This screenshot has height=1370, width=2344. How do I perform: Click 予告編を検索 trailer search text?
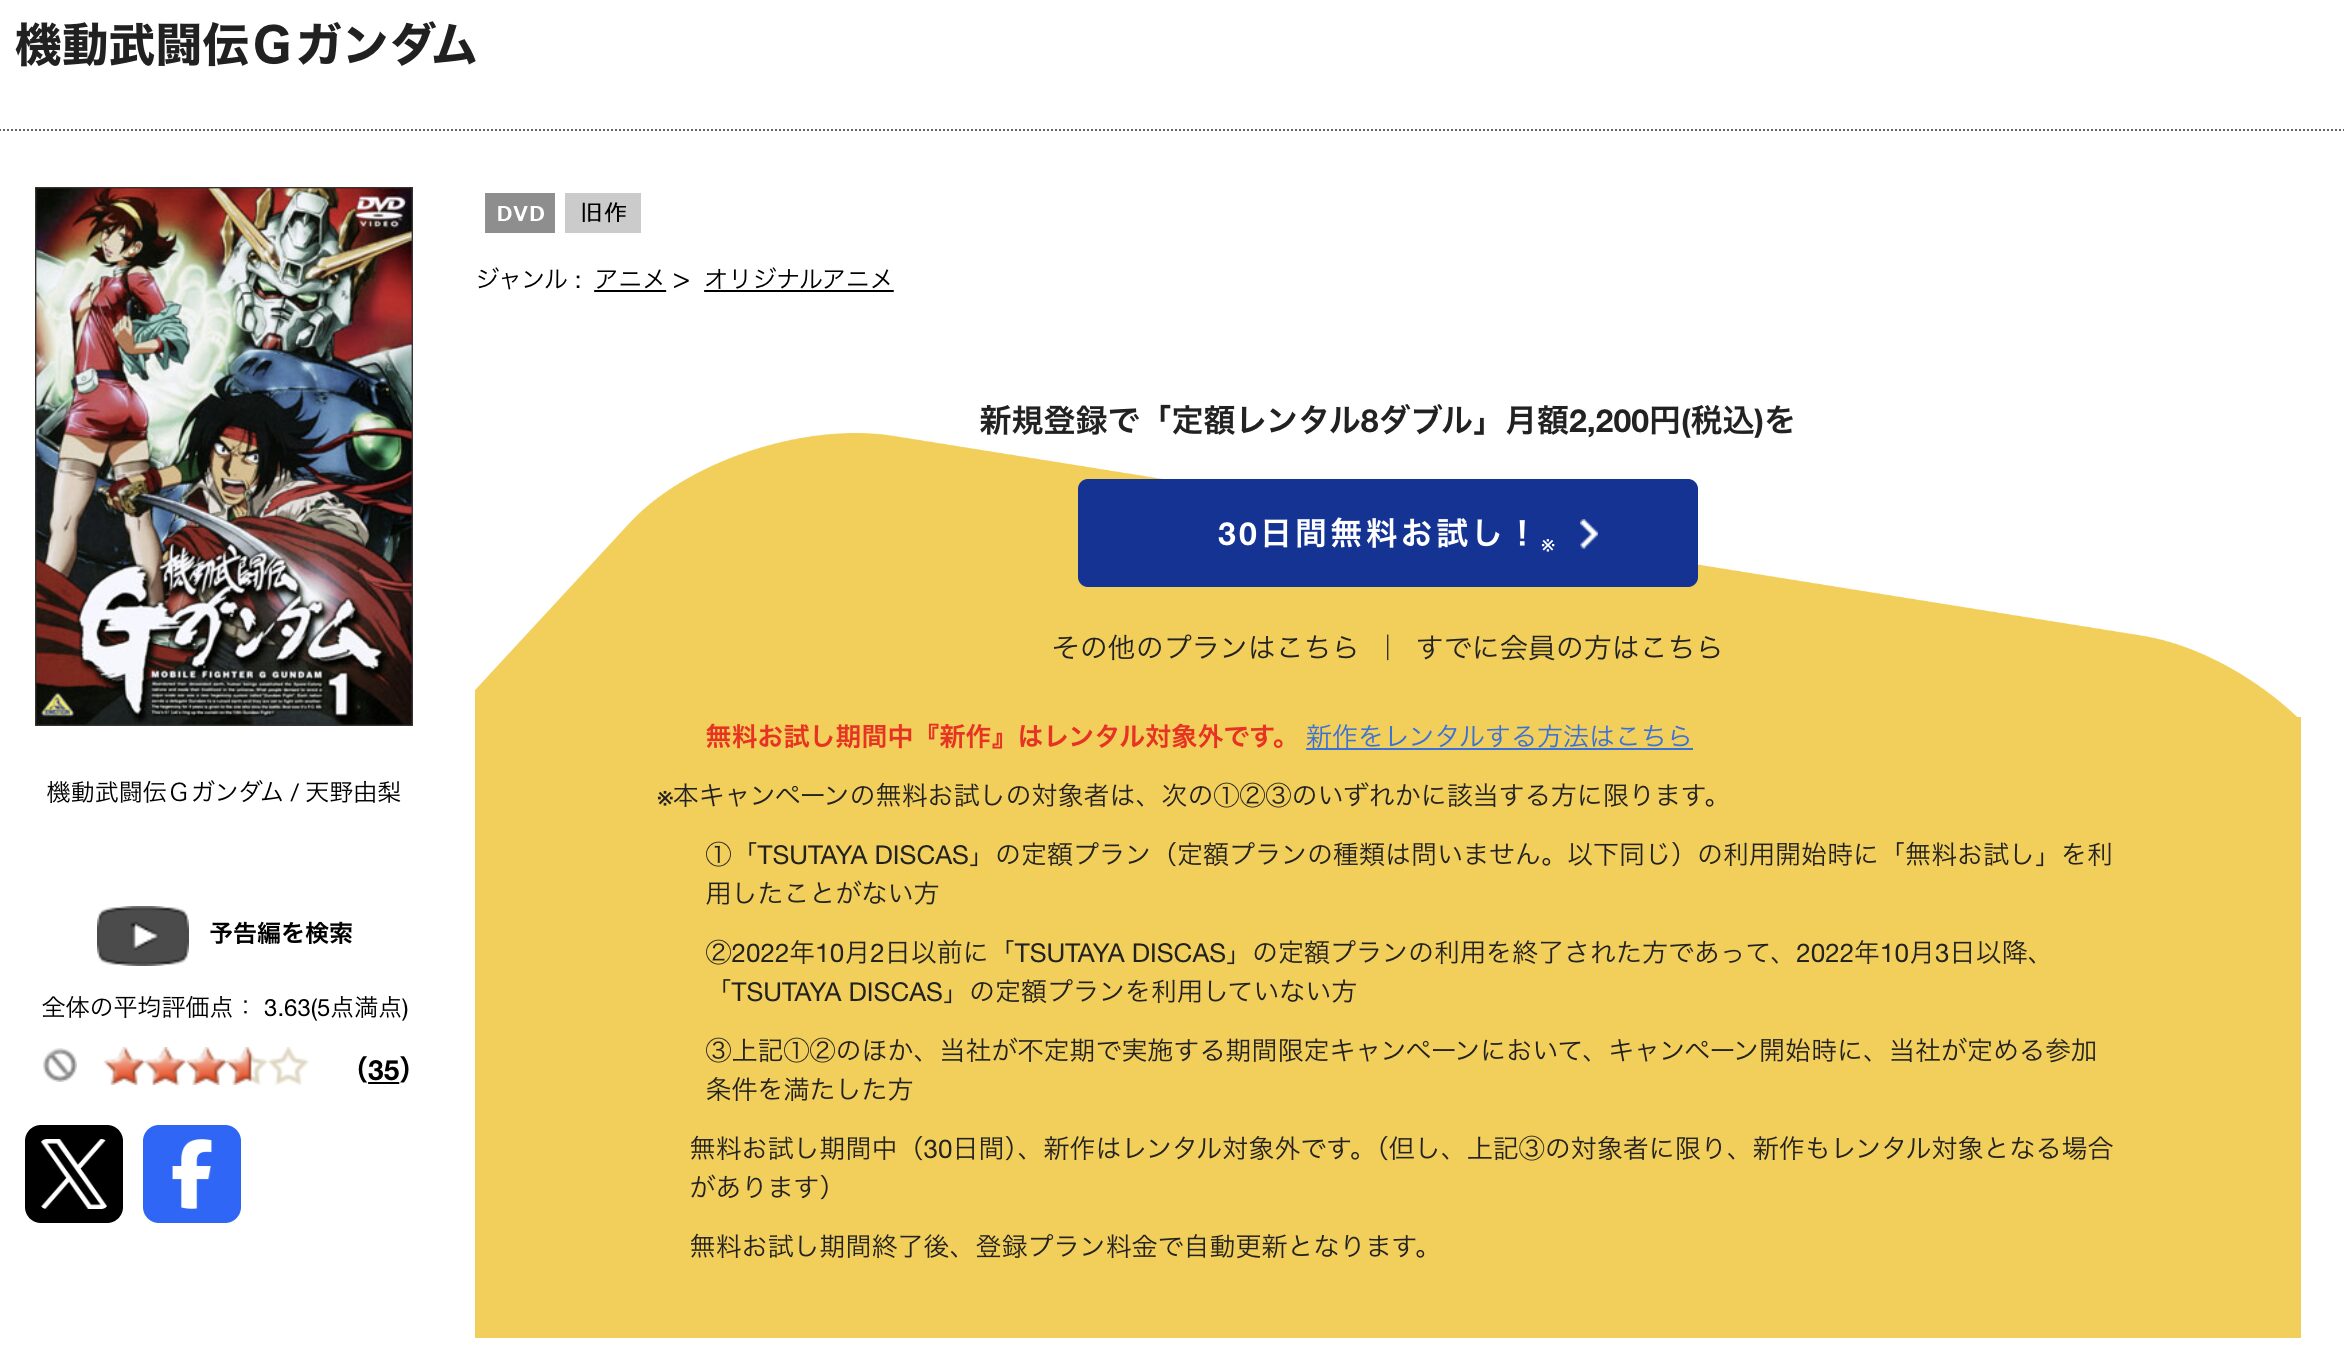pos(281,933)
